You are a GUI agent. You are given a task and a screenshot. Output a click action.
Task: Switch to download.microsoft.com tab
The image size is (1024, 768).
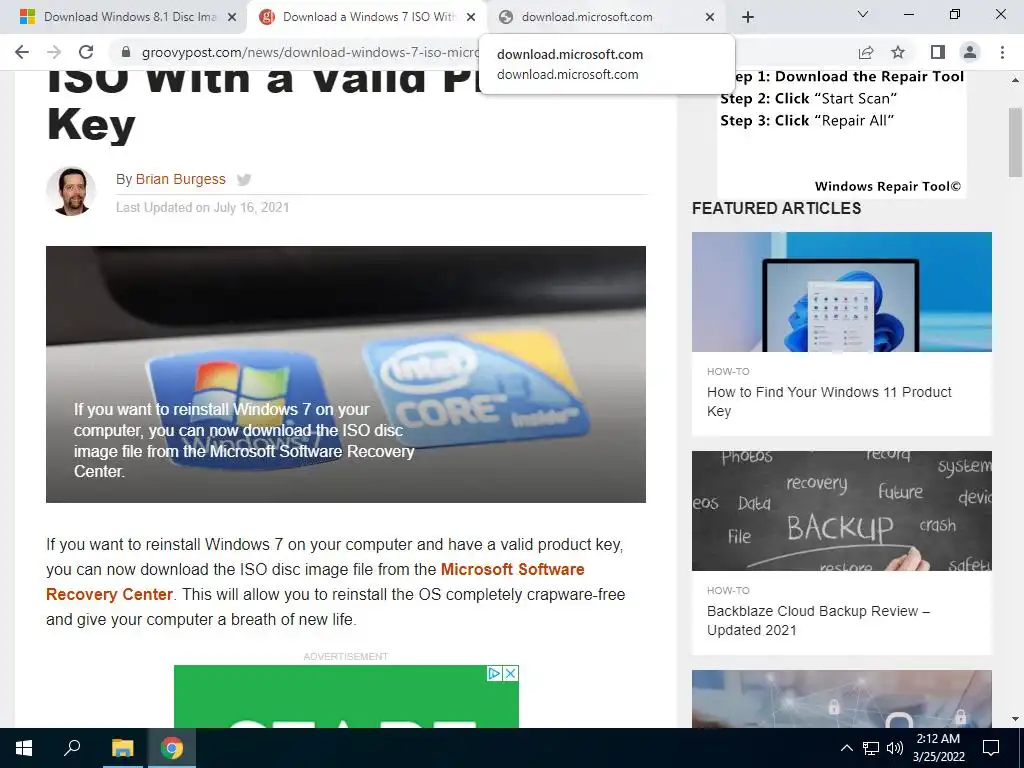tap(607, 17)
